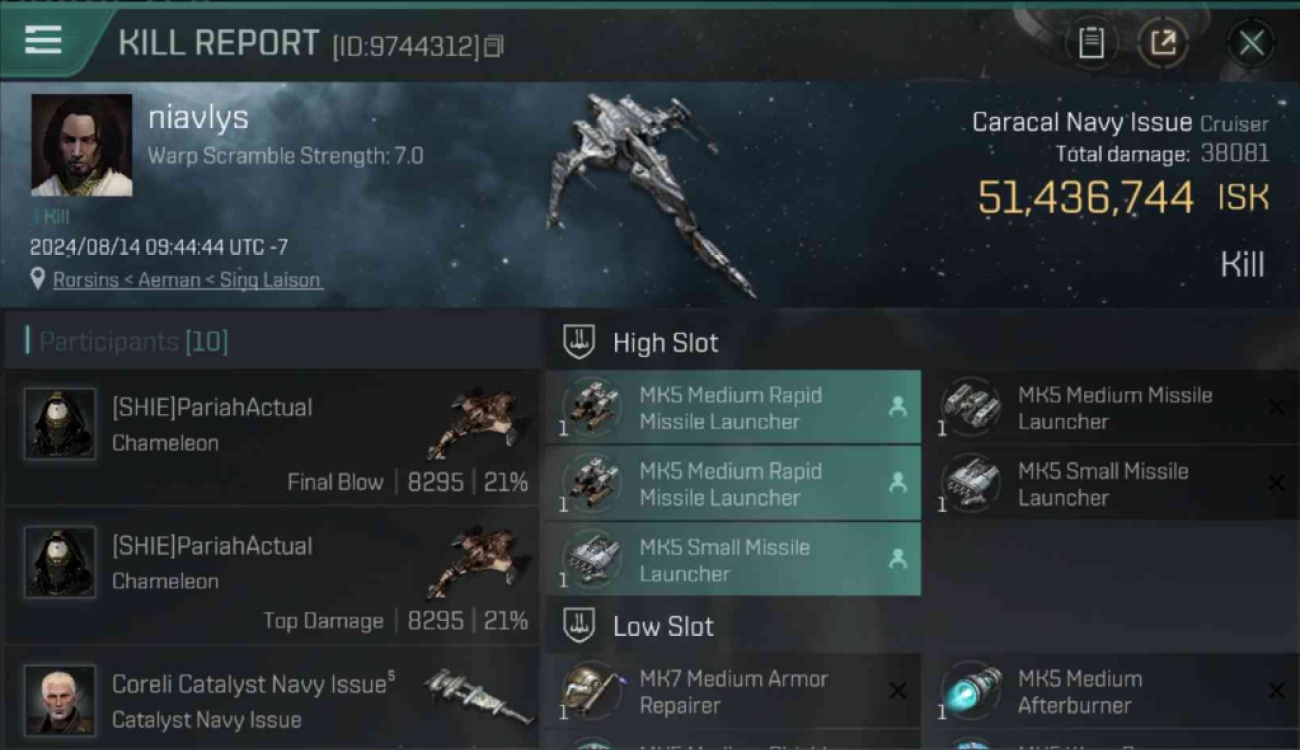Screen dimensions: 1300x750
Task: Click the share export icon
Action: pyautogui.click(x=1163, y=43)
